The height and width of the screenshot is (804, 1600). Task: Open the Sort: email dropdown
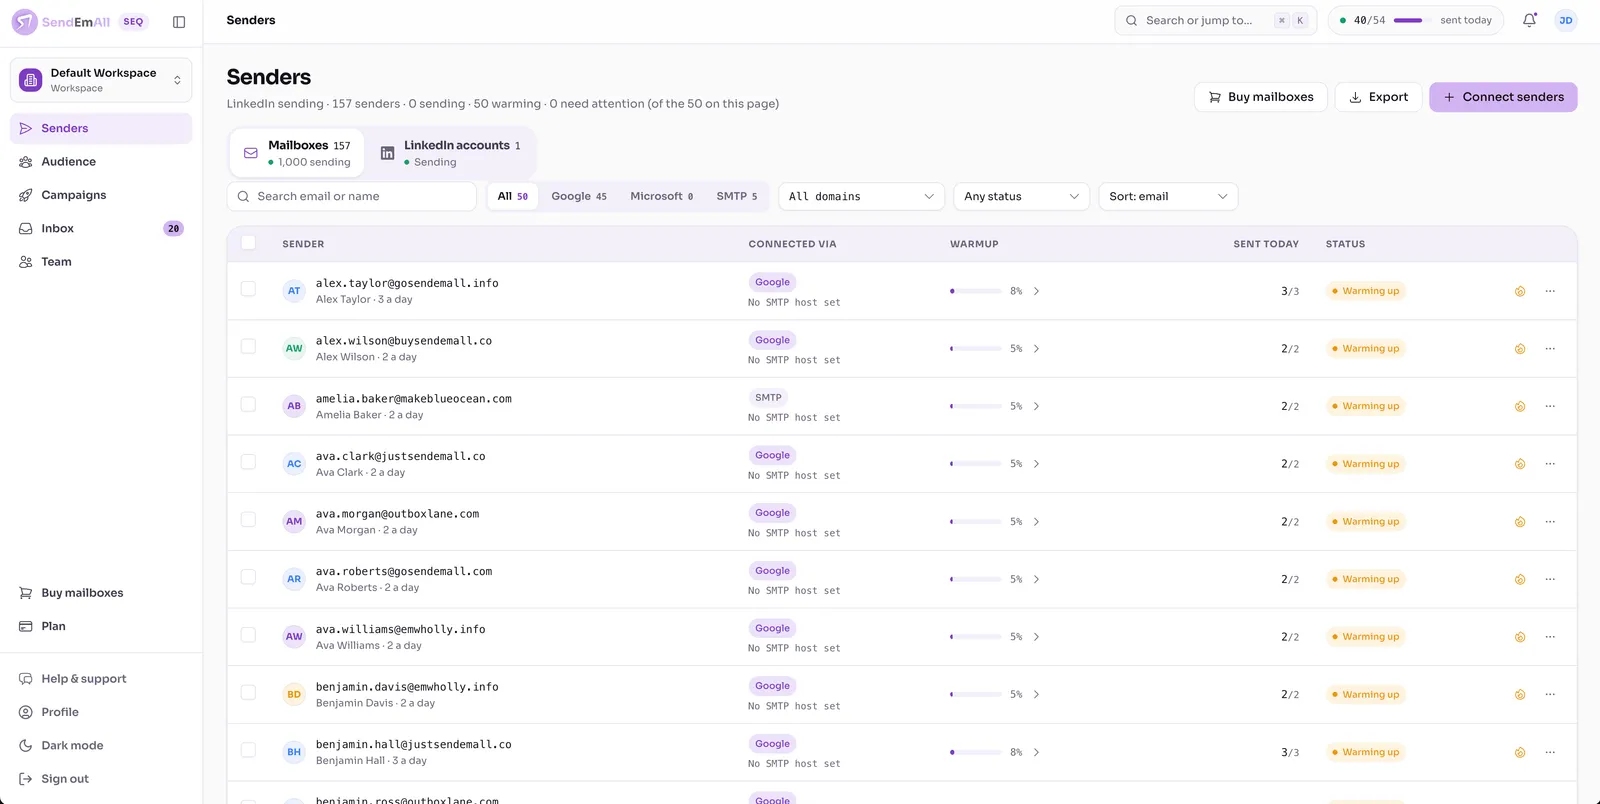(x=1168, y=196)
